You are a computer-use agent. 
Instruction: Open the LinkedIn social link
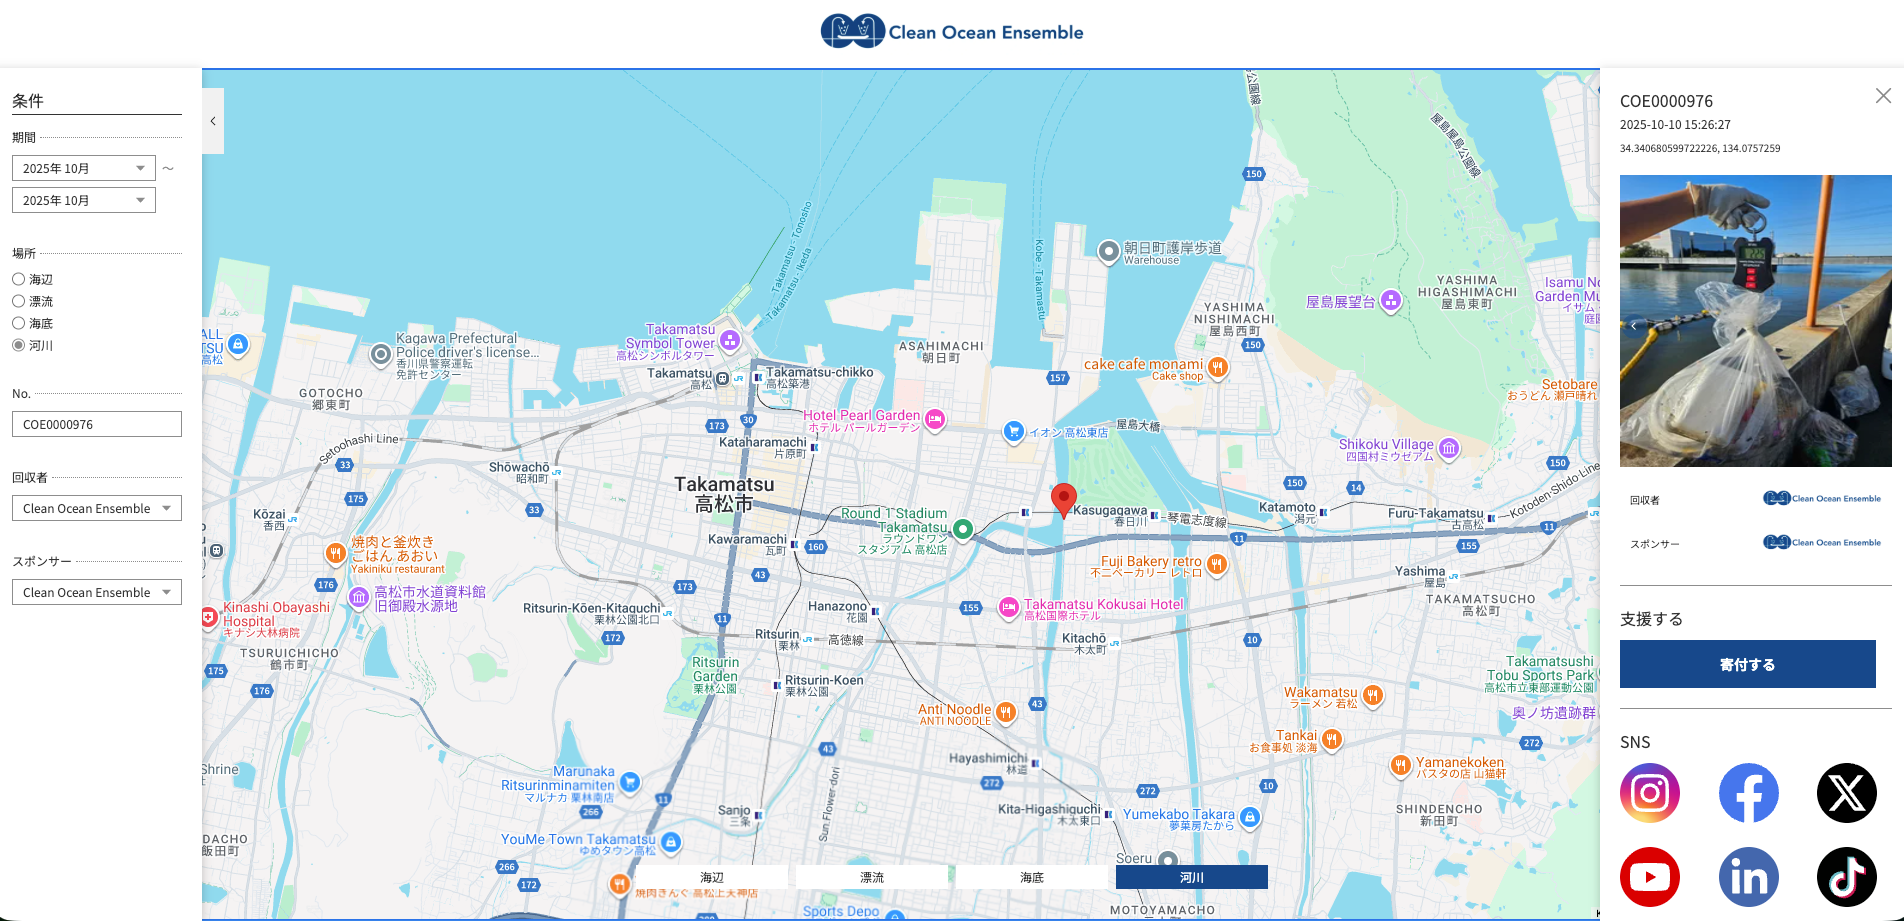(1748, 877)
